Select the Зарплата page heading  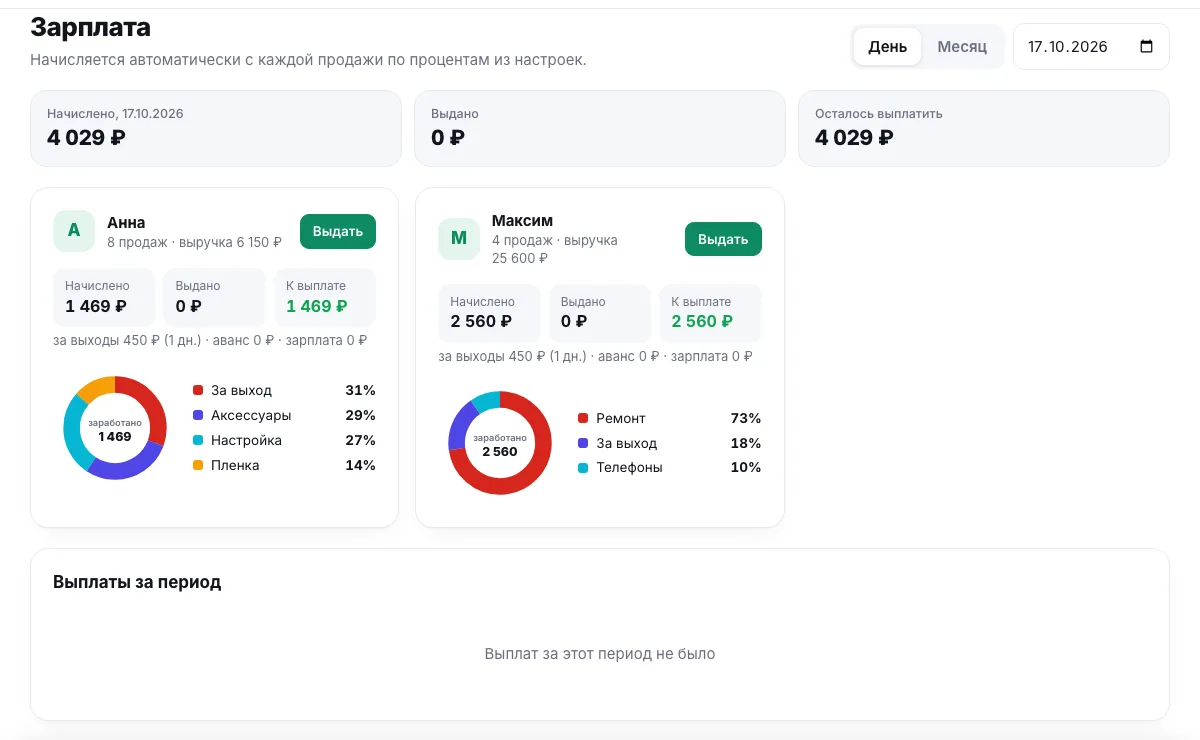(x=91, y=27)
